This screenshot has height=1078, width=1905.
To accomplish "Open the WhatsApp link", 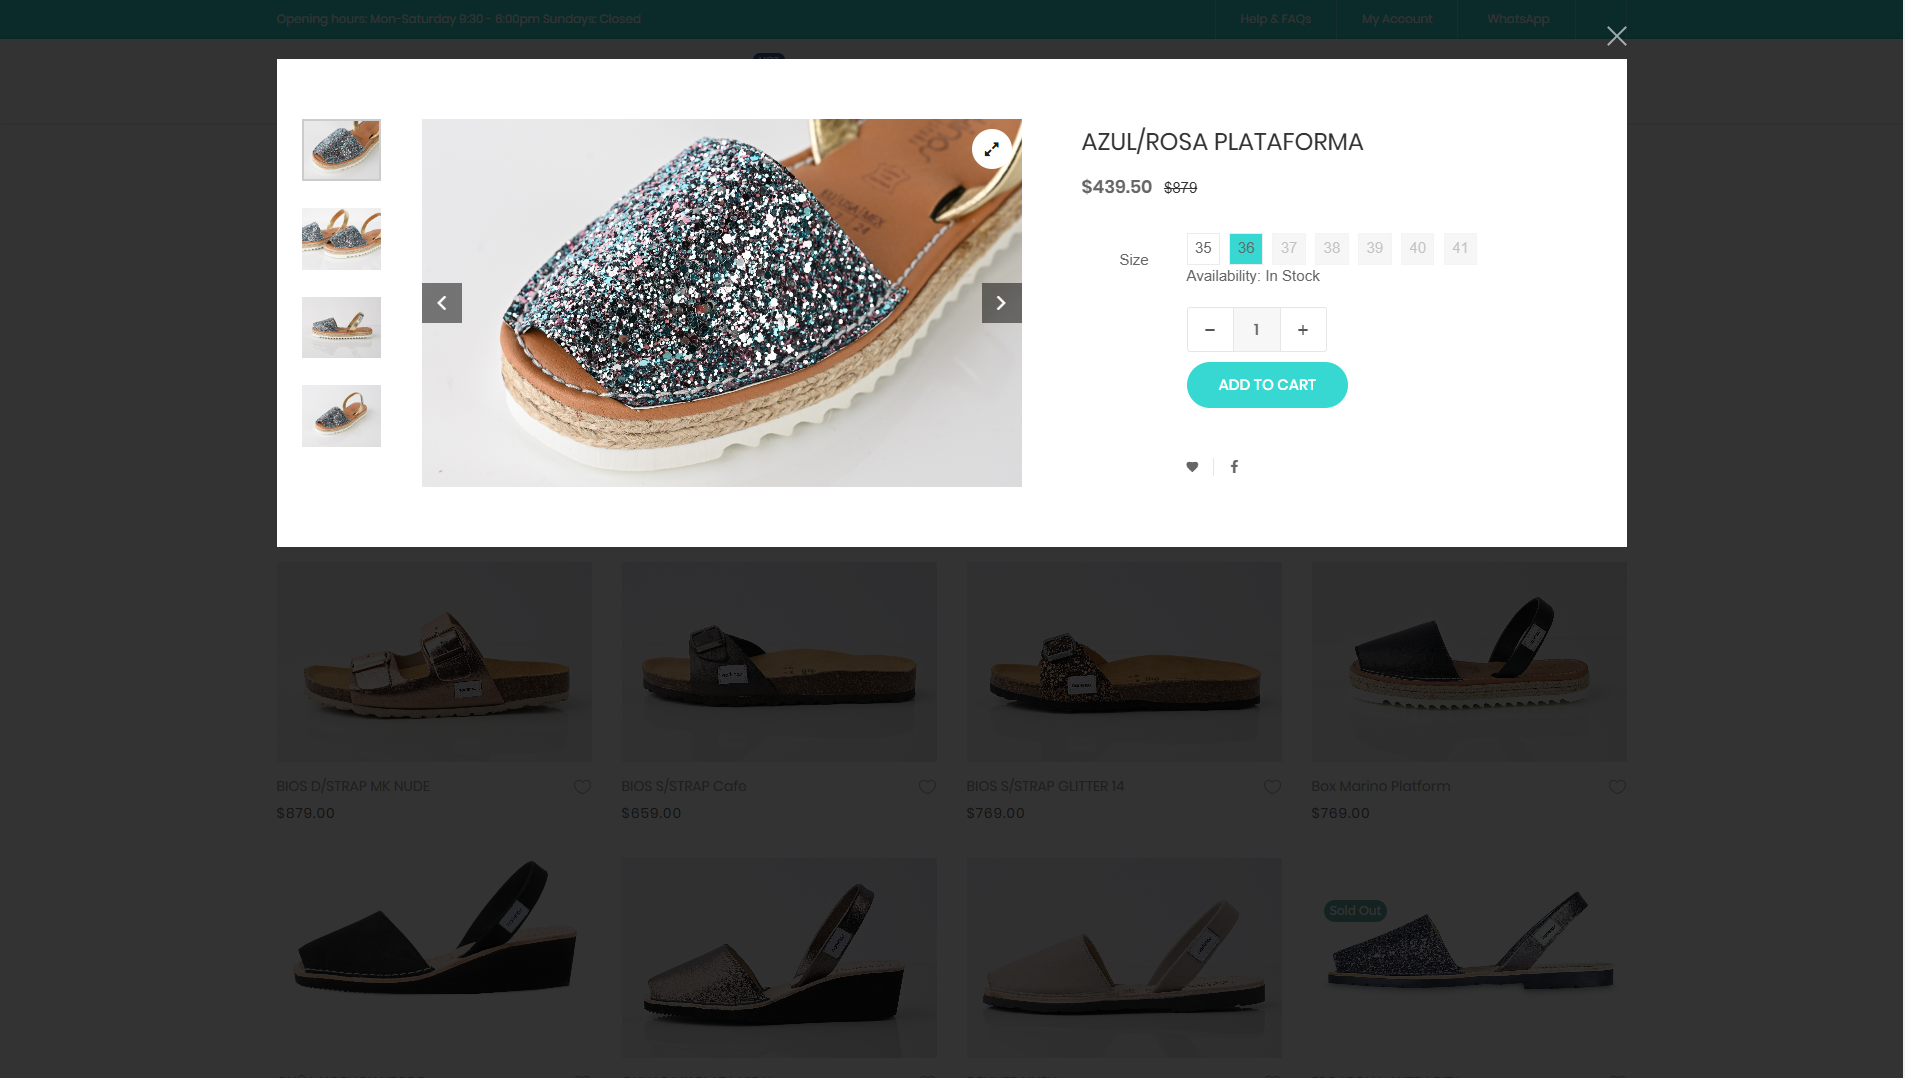I will pos(1517,19).
